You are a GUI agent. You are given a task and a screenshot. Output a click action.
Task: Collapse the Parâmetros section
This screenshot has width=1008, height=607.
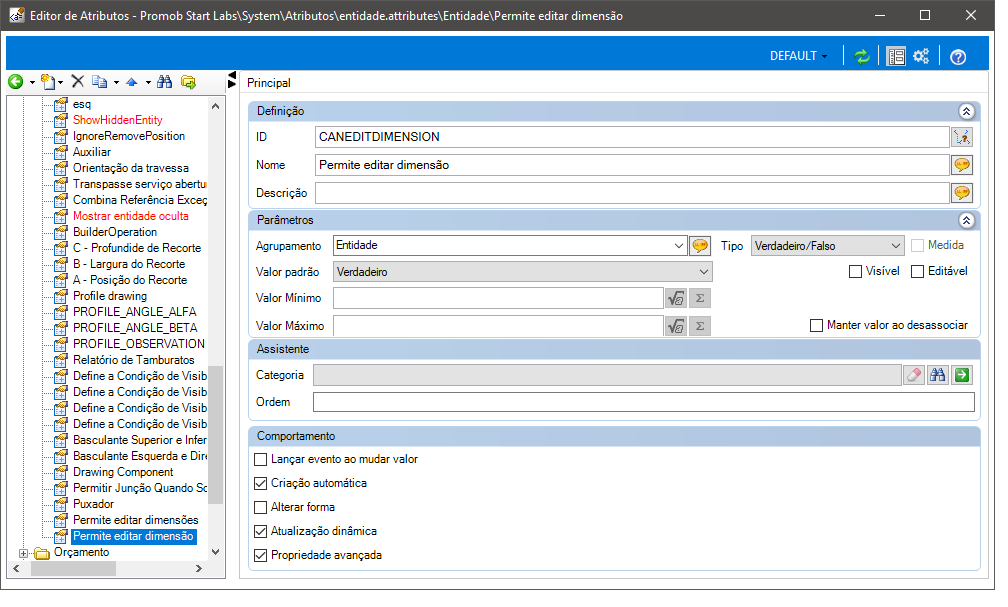pyautogui.click(x=966, y=221)
